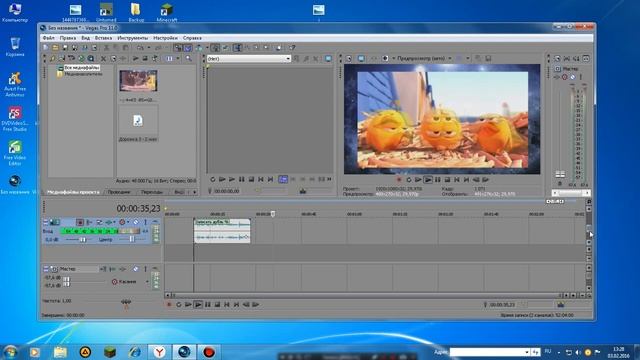The height and width of the screenshot is (360, 640).
Task: Click Stop in the trimmer transport controls
Action: pyautogui.click(x=251, y=179)
